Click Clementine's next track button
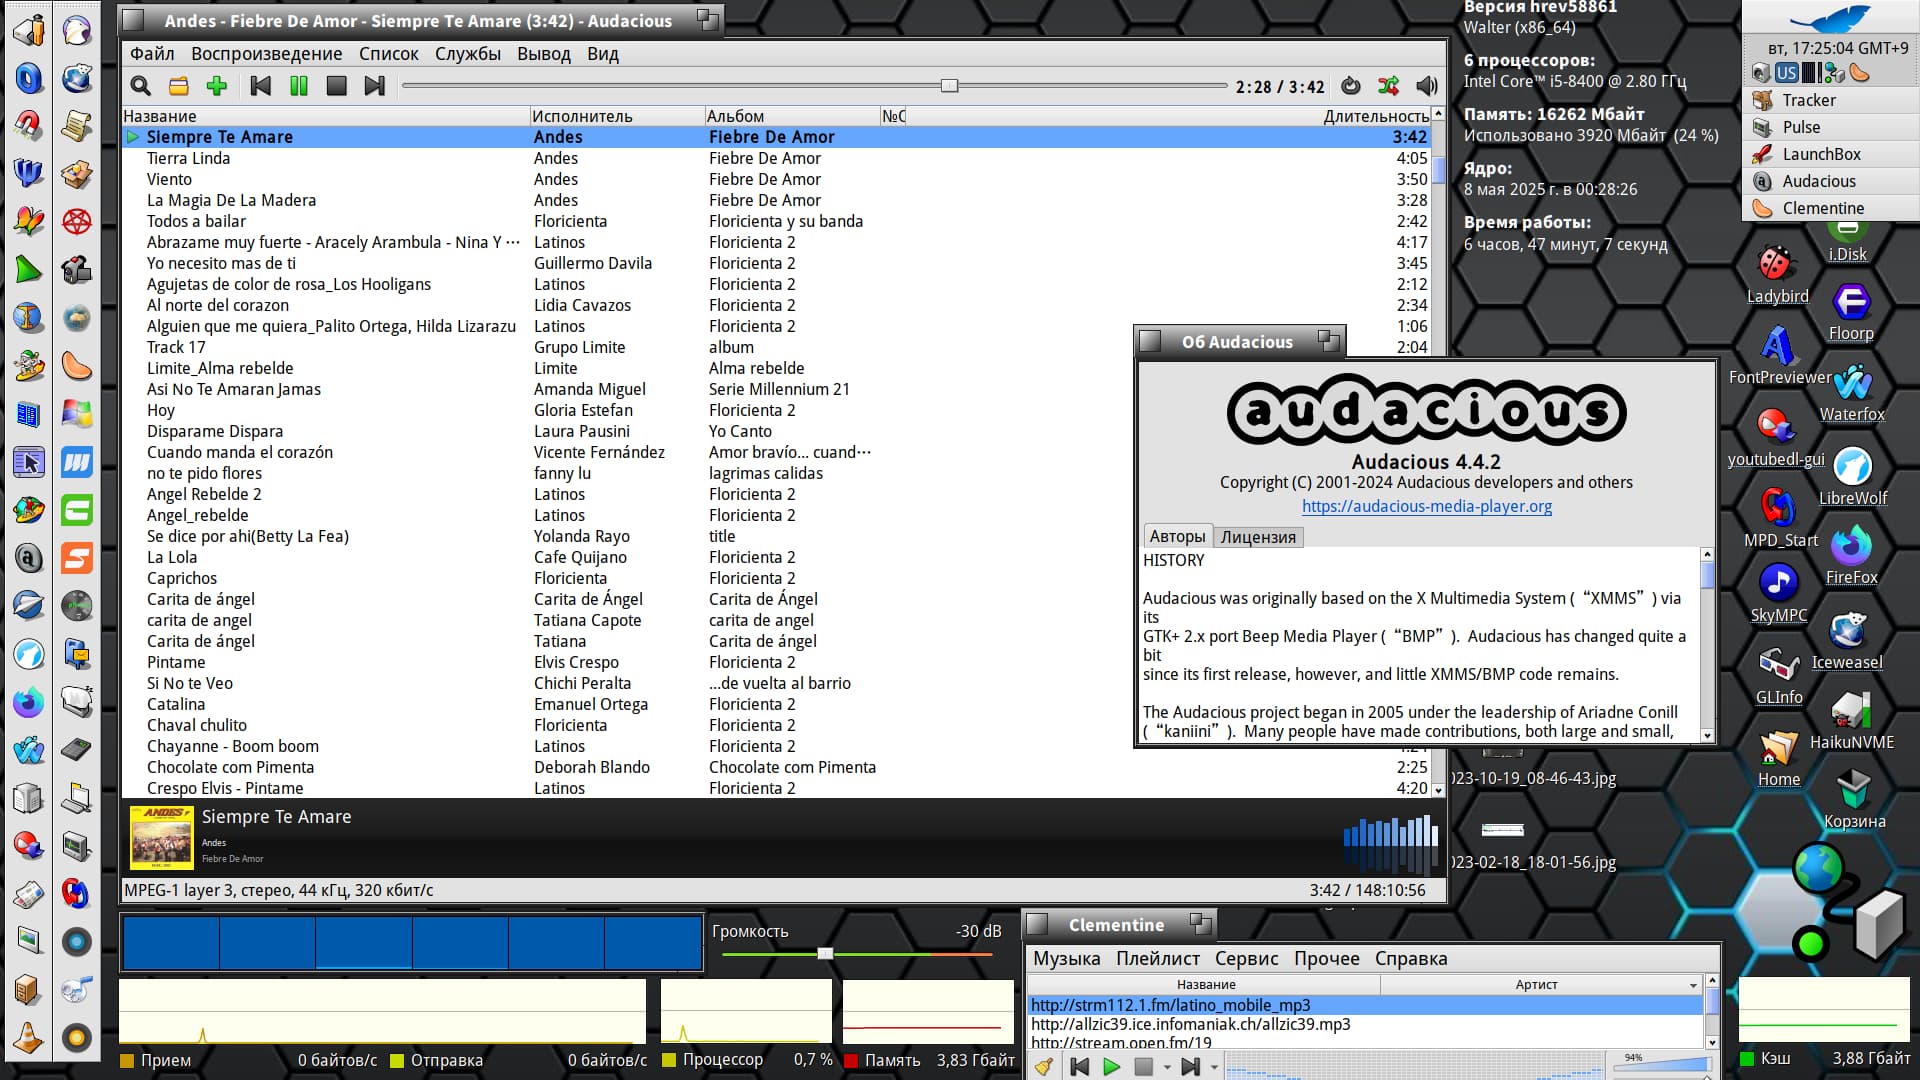This screenshot has height=1080, width=1920. coord(1190,1067)
